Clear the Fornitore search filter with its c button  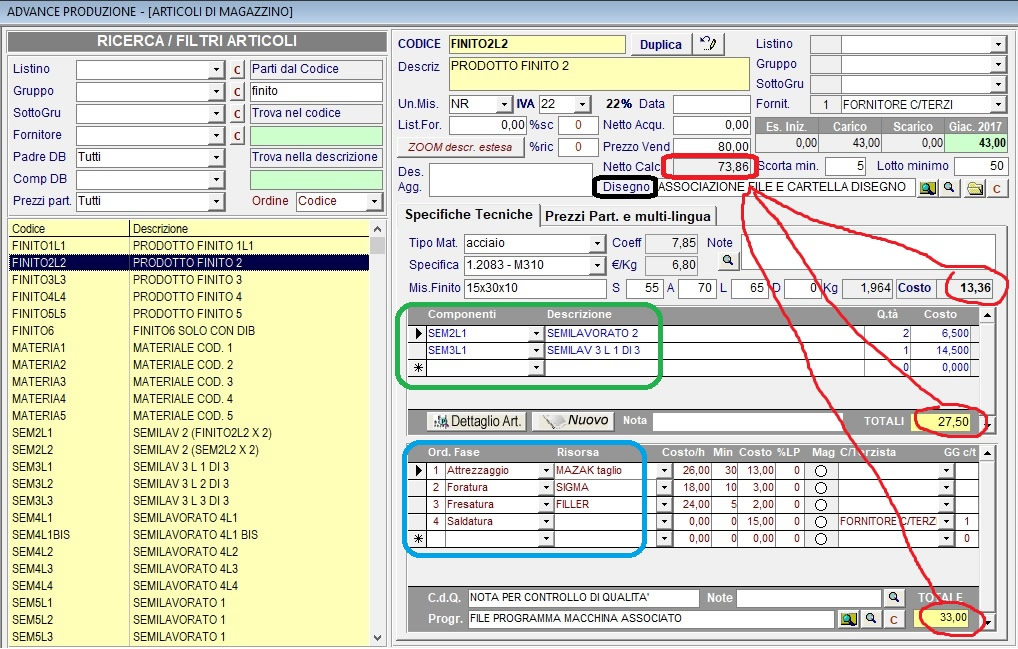tap(237, 136)
